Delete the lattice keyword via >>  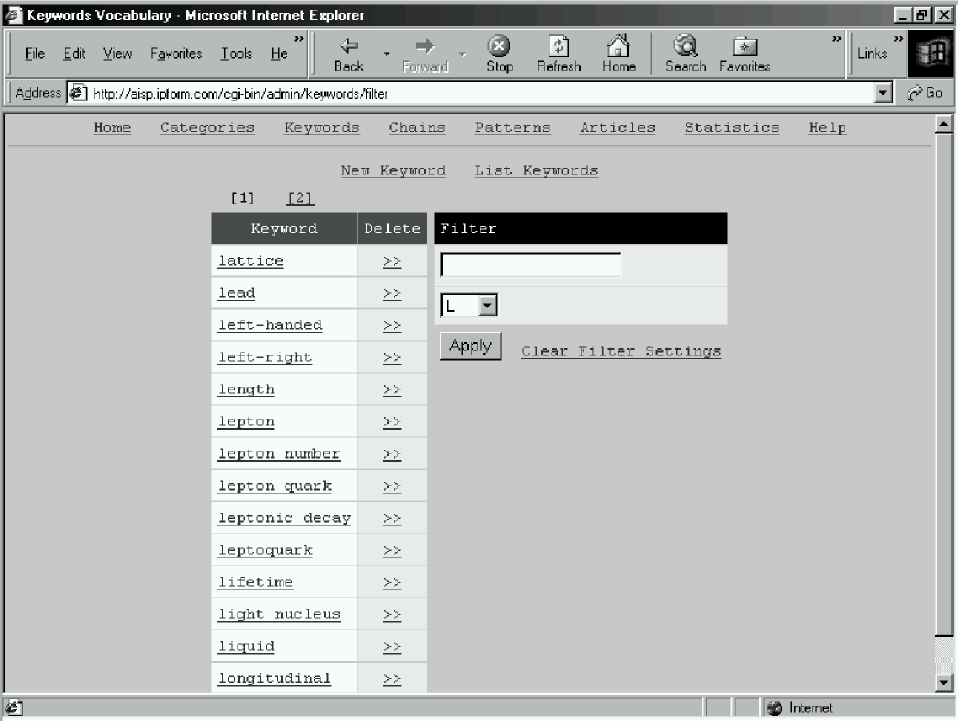pyautogui.click(x=391, y=262)
